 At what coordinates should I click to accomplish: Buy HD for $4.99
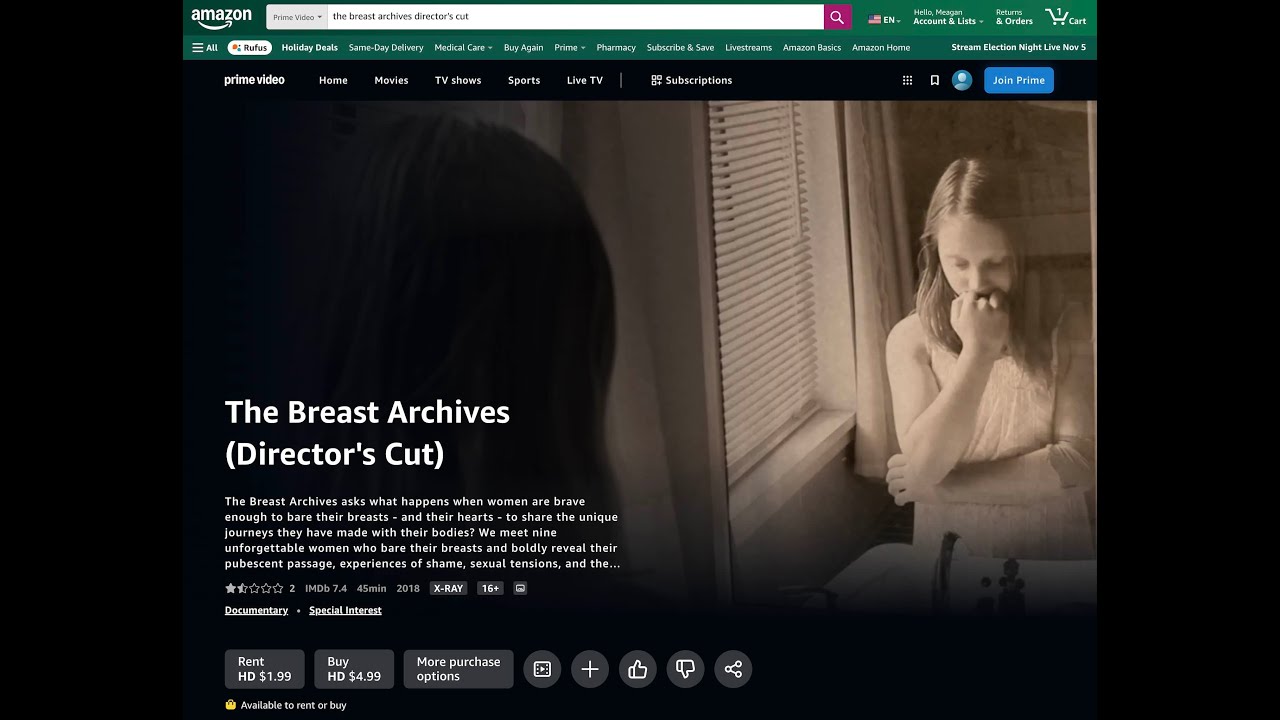354,669
